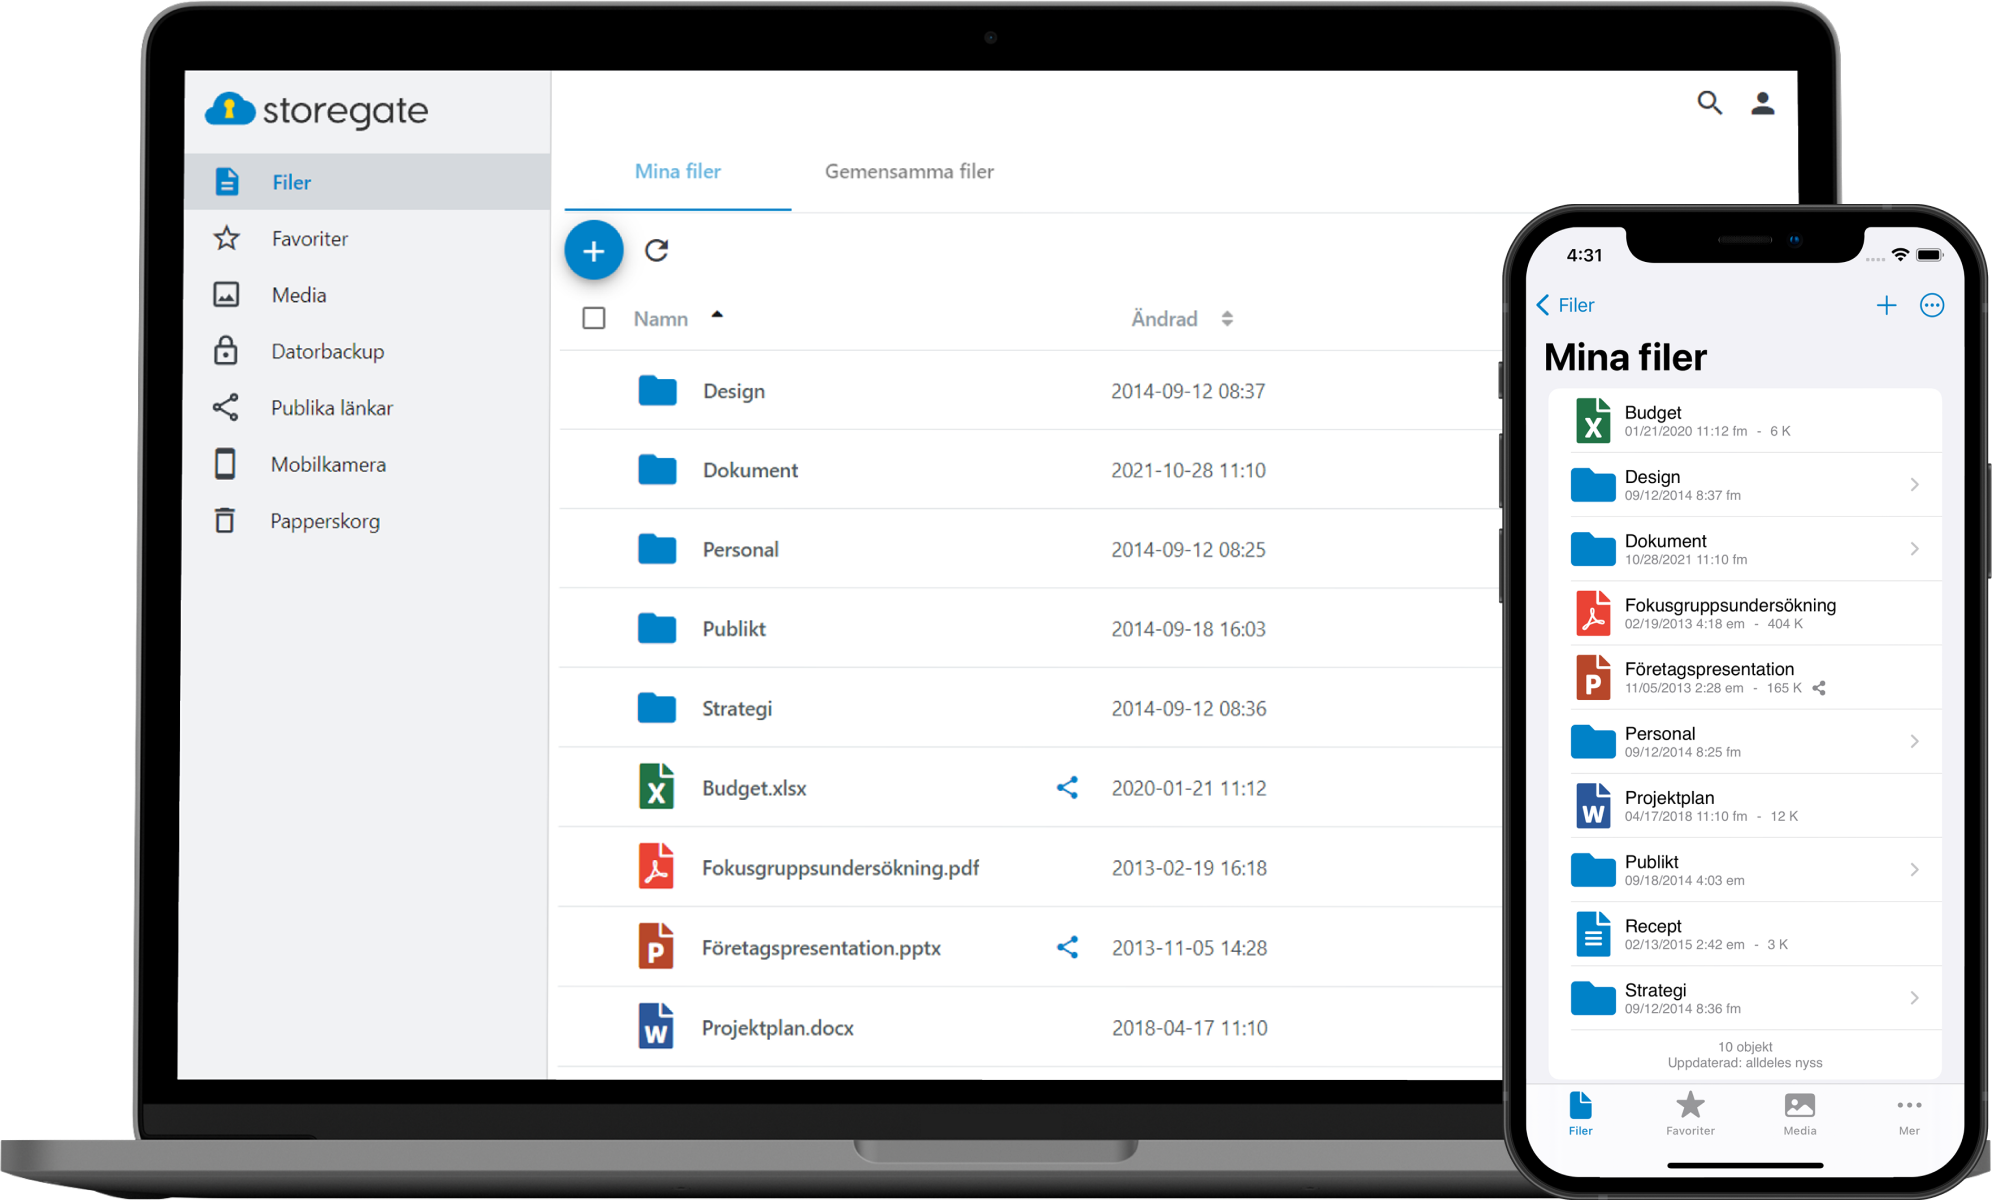The width and height of the screenshot is (1992, 1200).
Task: Toggle the Ändrad sort arrows
Action: (x=1227, y=319)
